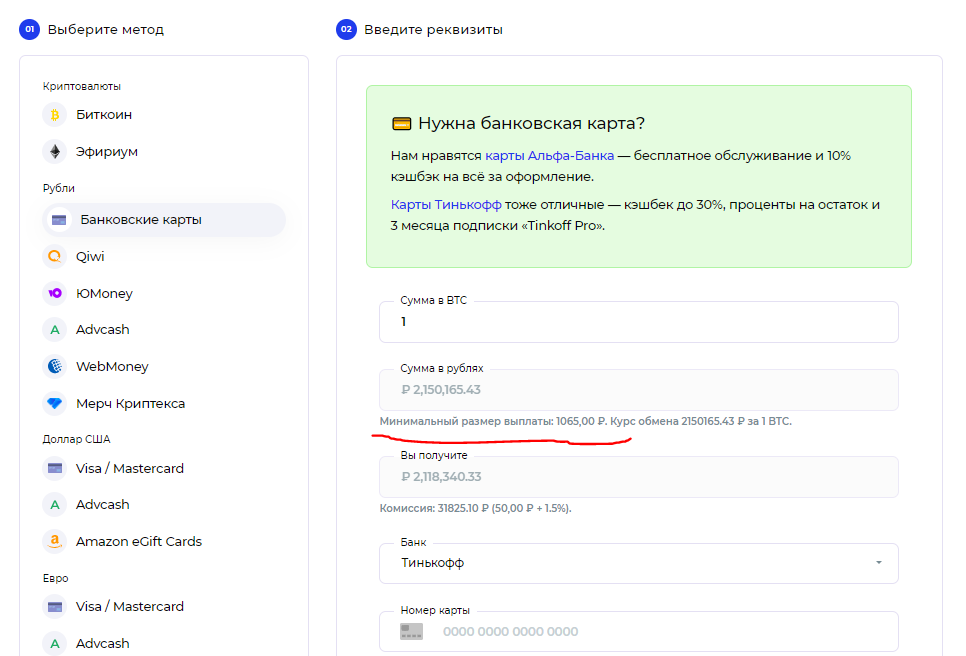
Task: Click the Евро section label
Action: (55, 578)
